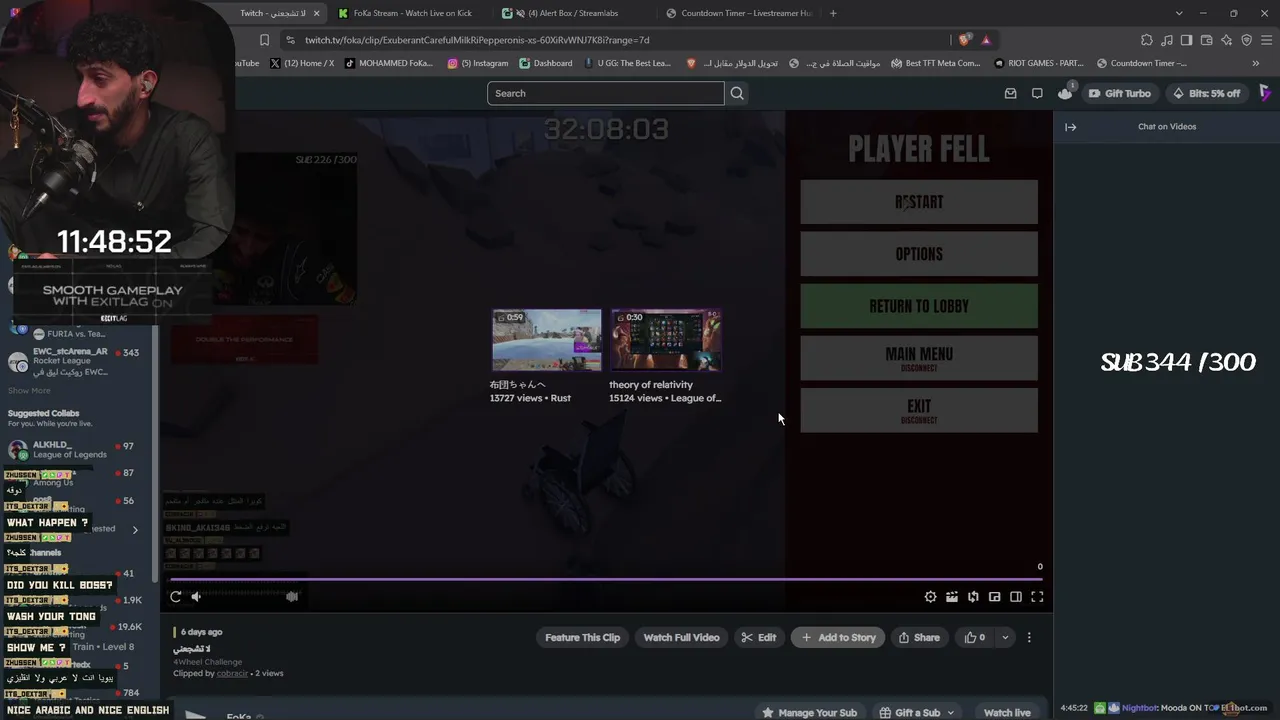
Task: Click the Gift Turbo button
Action: coord(1119,93)
